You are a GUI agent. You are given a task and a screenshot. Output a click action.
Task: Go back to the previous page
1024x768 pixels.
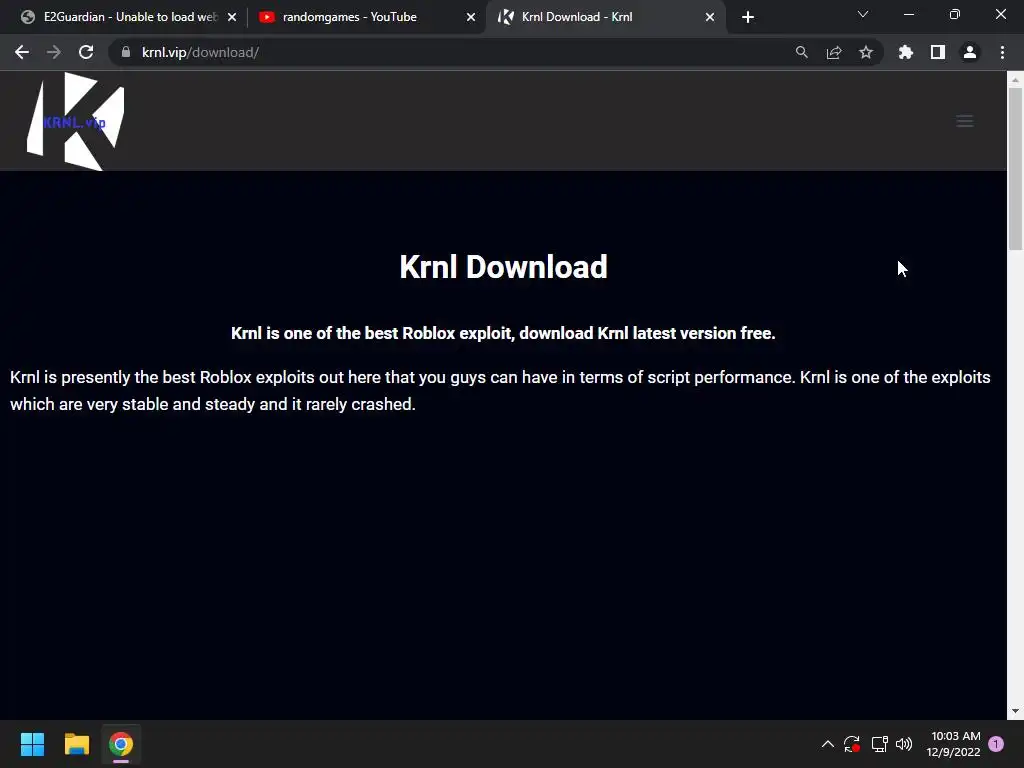(22, 52)
